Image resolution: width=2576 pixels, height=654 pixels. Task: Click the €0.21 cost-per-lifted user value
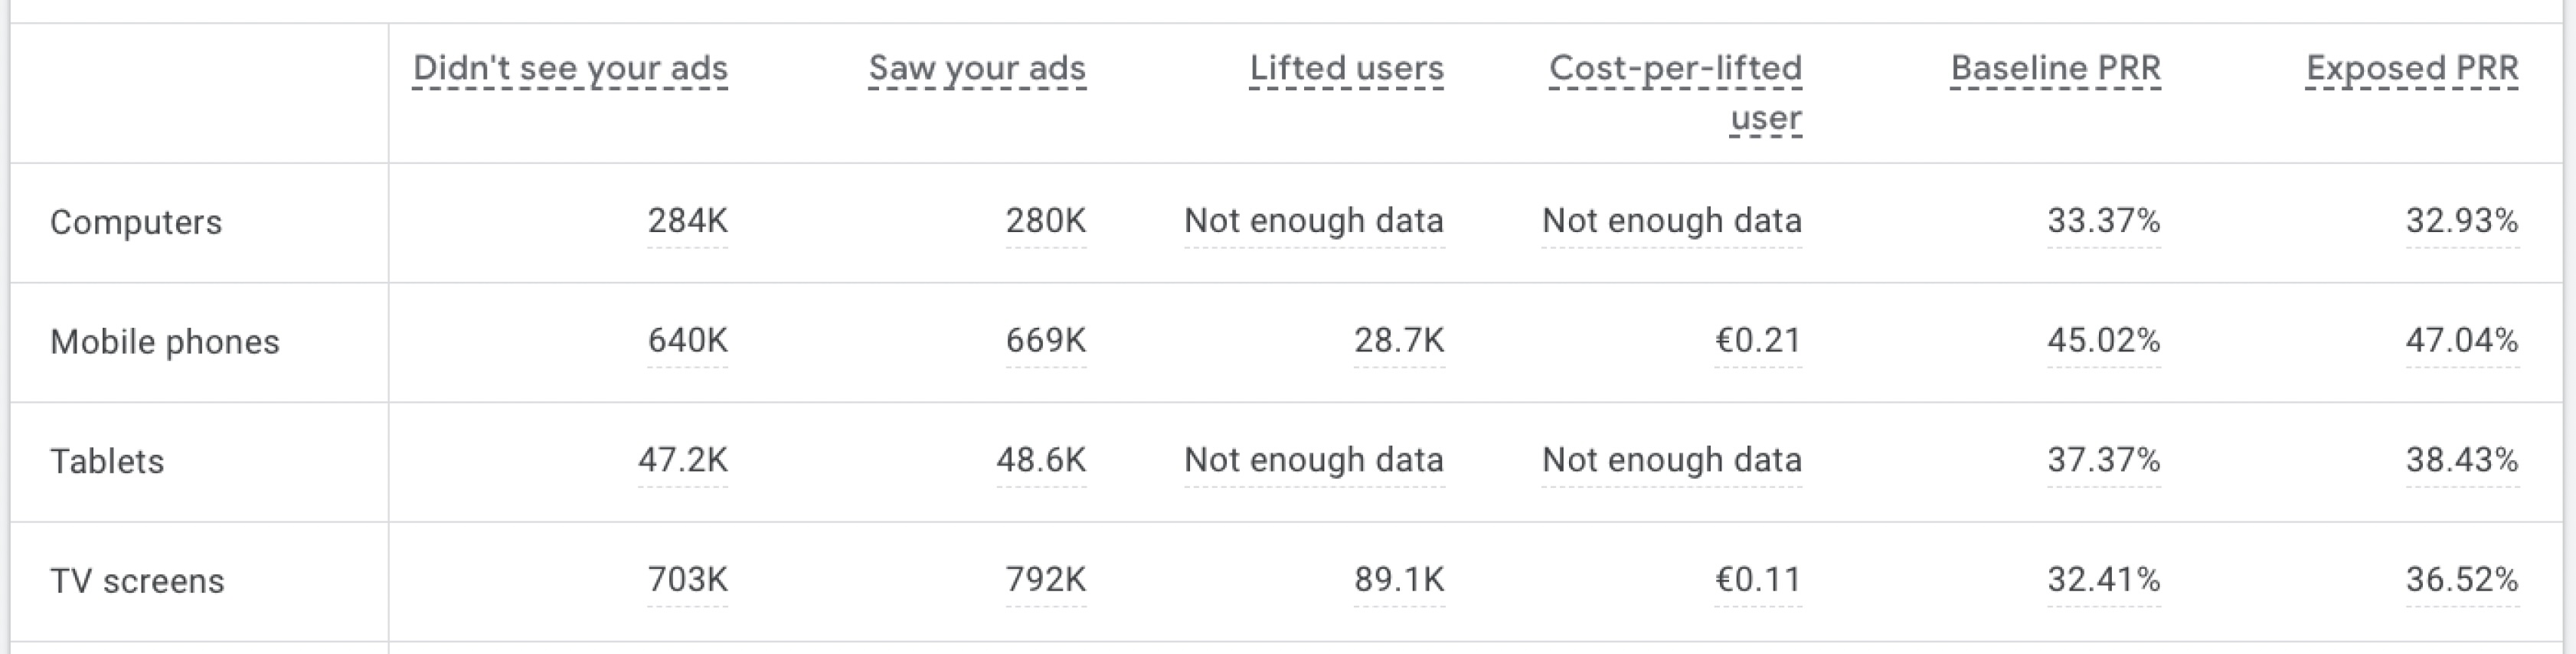[1758, 340]
